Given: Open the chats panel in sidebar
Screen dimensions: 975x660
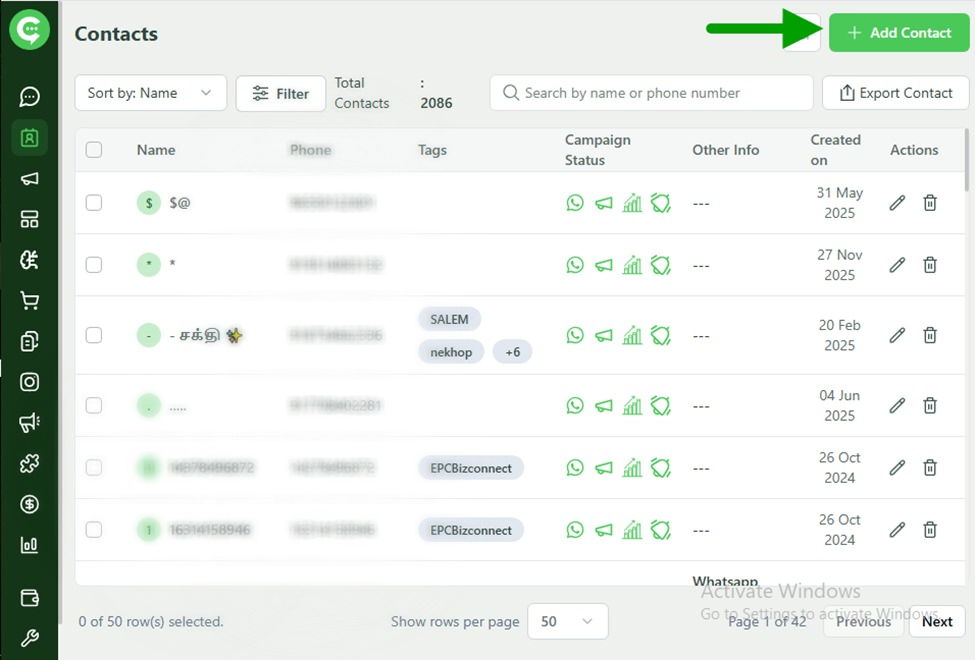Looking at the screenshot, I should [x=29, y=96].
